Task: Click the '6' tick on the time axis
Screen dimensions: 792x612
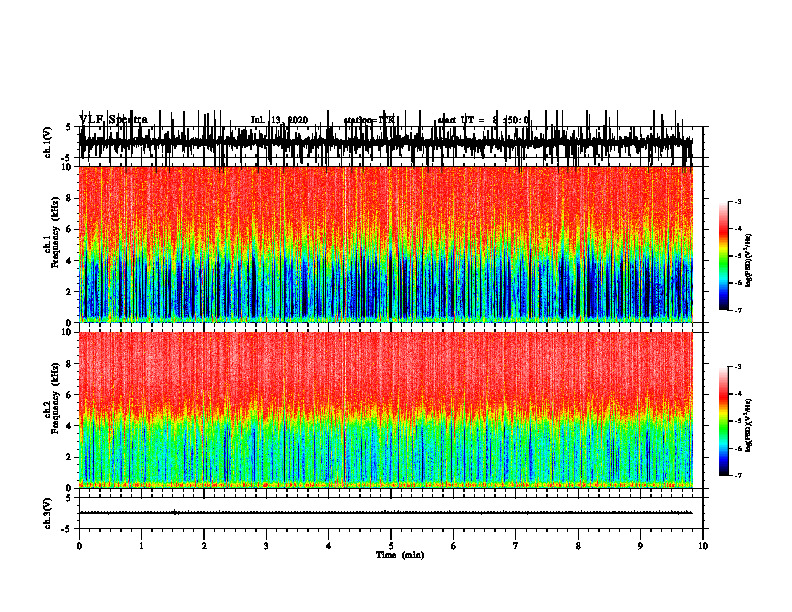Action: 454,546
